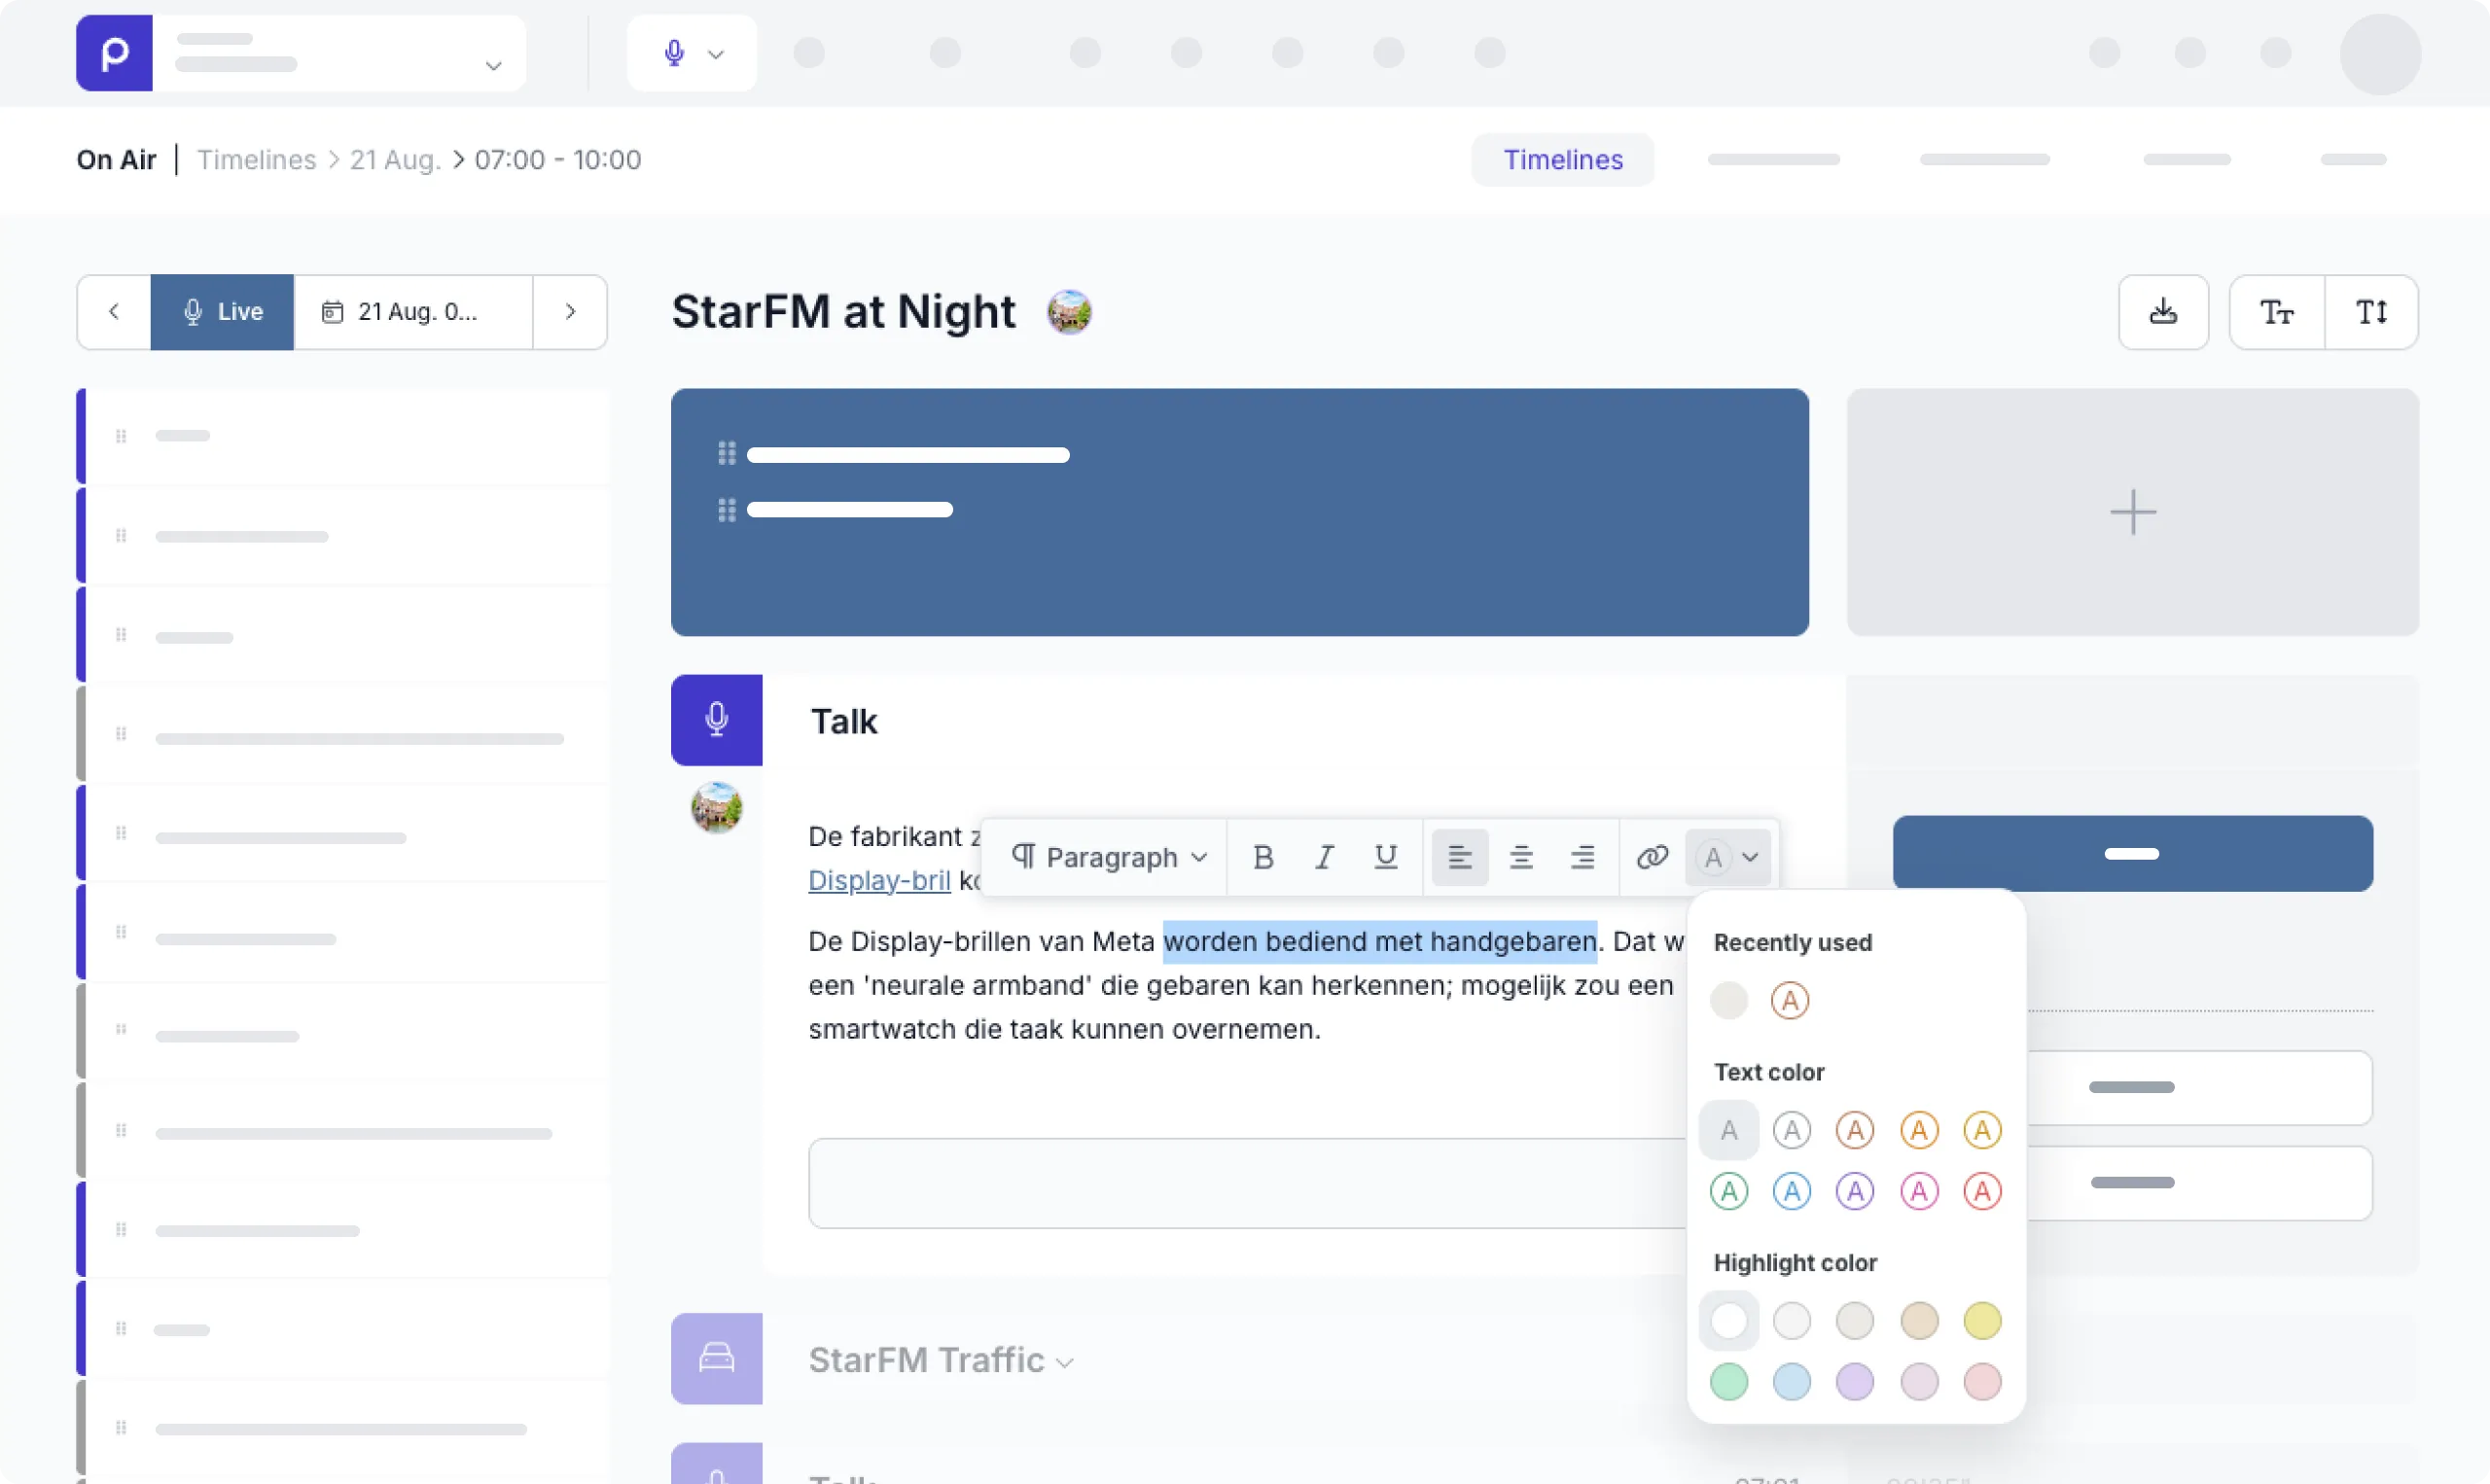
Task: Select gray text color
Action: [x=1791, y=1130]
